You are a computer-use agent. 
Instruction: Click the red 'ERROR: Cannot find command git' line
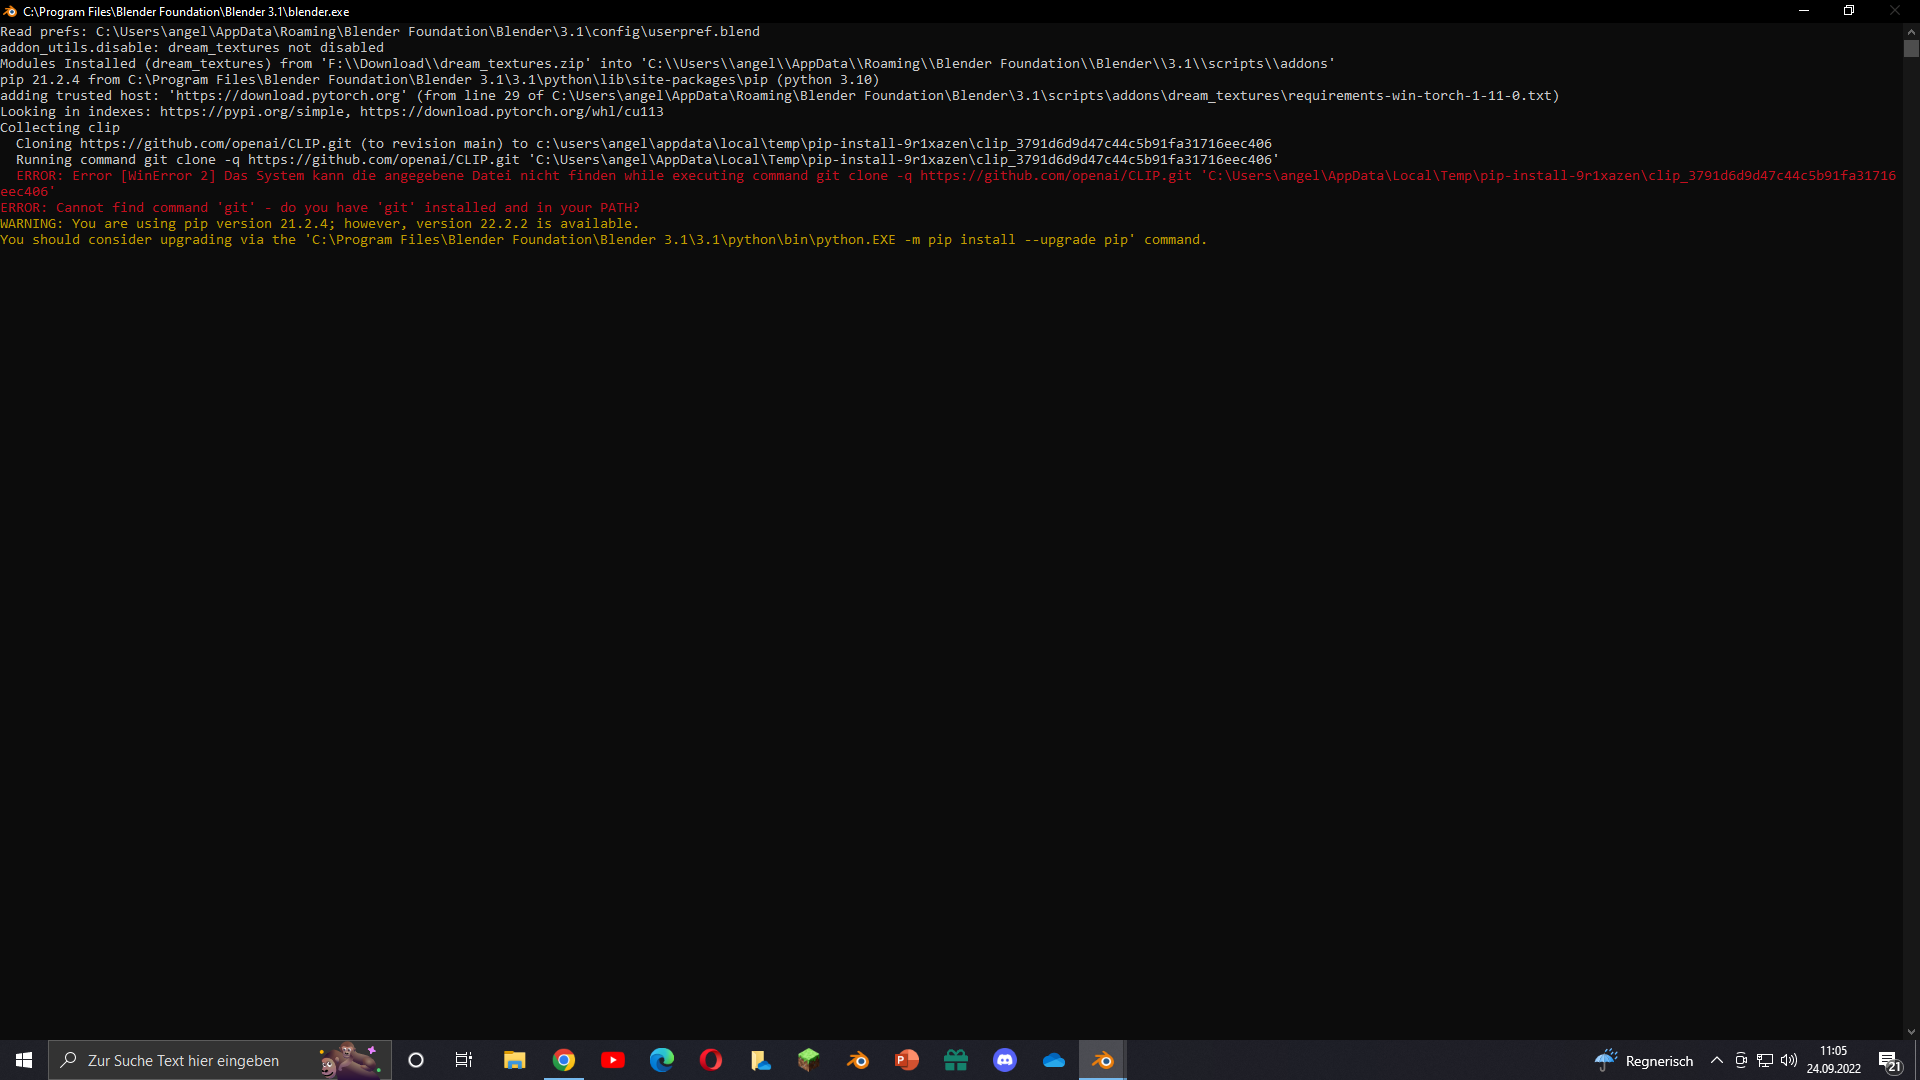tap(320, 208)
